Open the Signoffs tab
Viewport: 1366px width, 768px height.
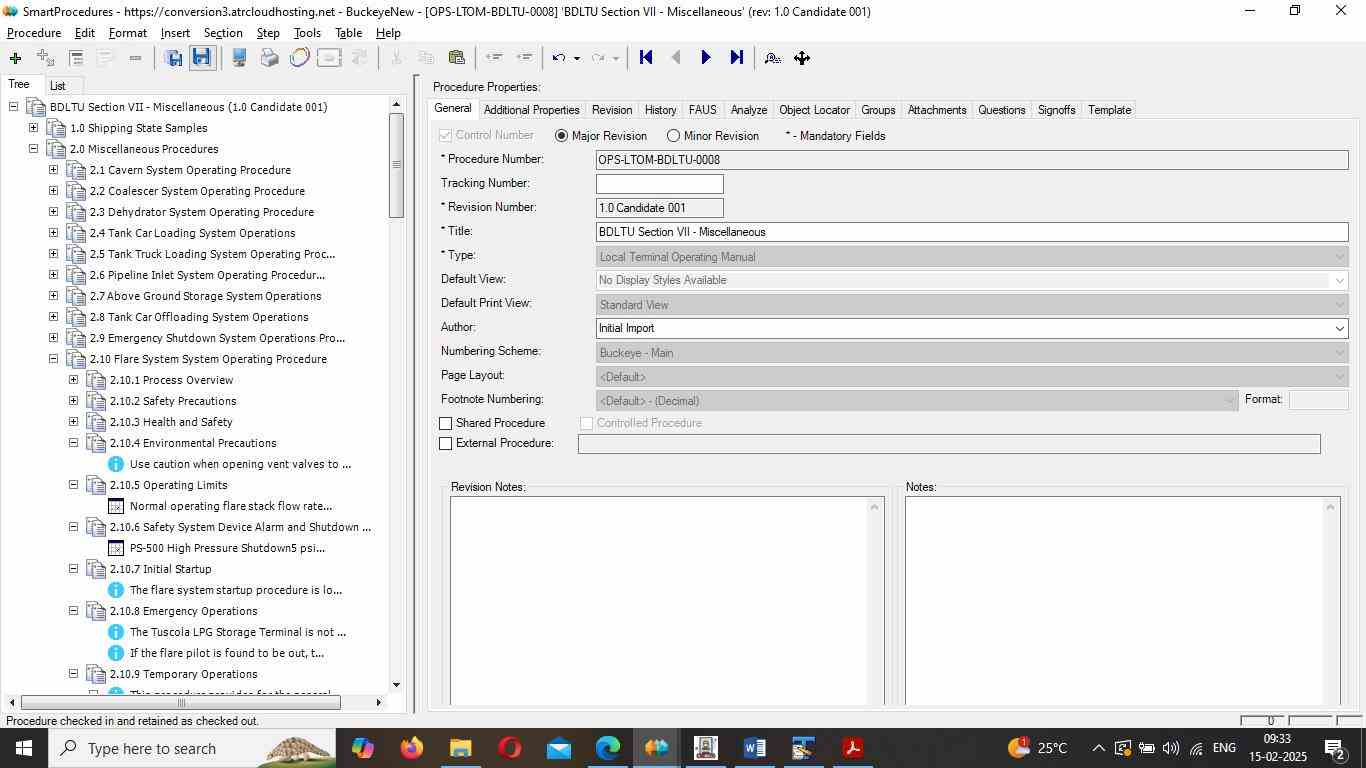click(x=1056, y=110)
